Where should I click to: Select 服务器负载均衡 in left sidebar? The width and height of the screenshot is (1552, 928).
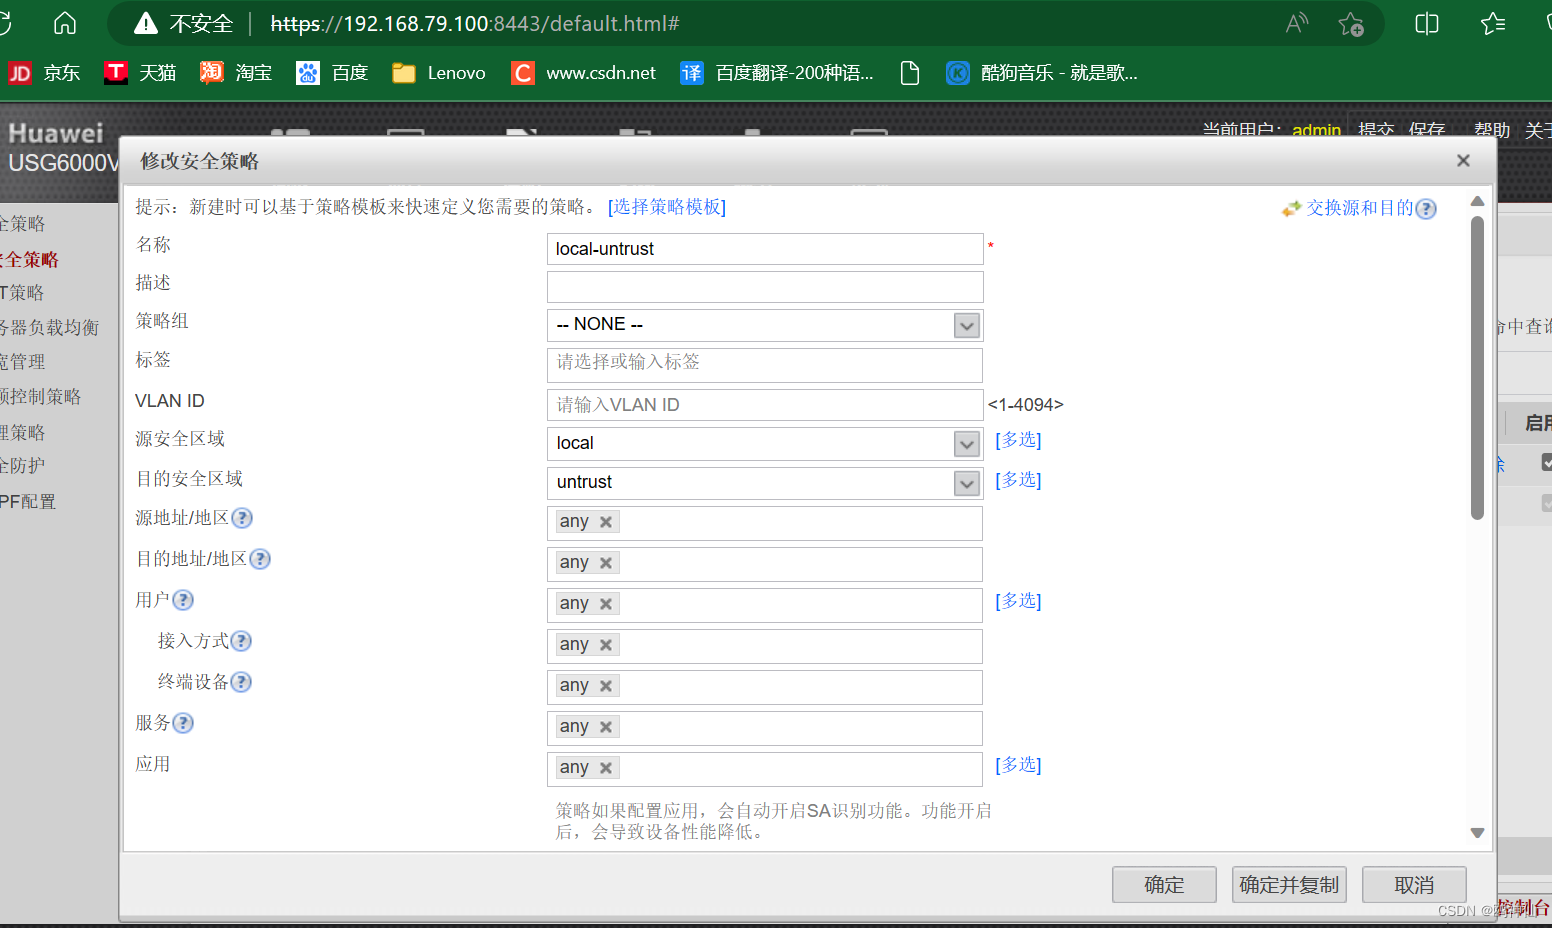(x=50, y=328)
